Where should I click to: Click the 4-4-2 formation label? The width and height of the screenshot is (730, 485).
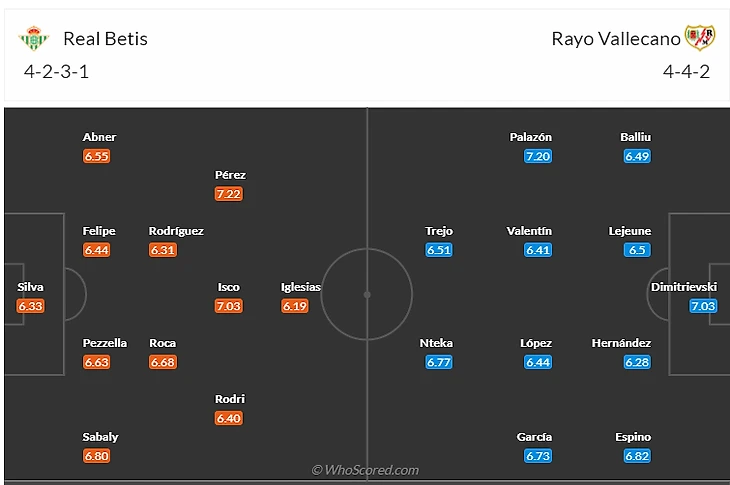(686, 72)
